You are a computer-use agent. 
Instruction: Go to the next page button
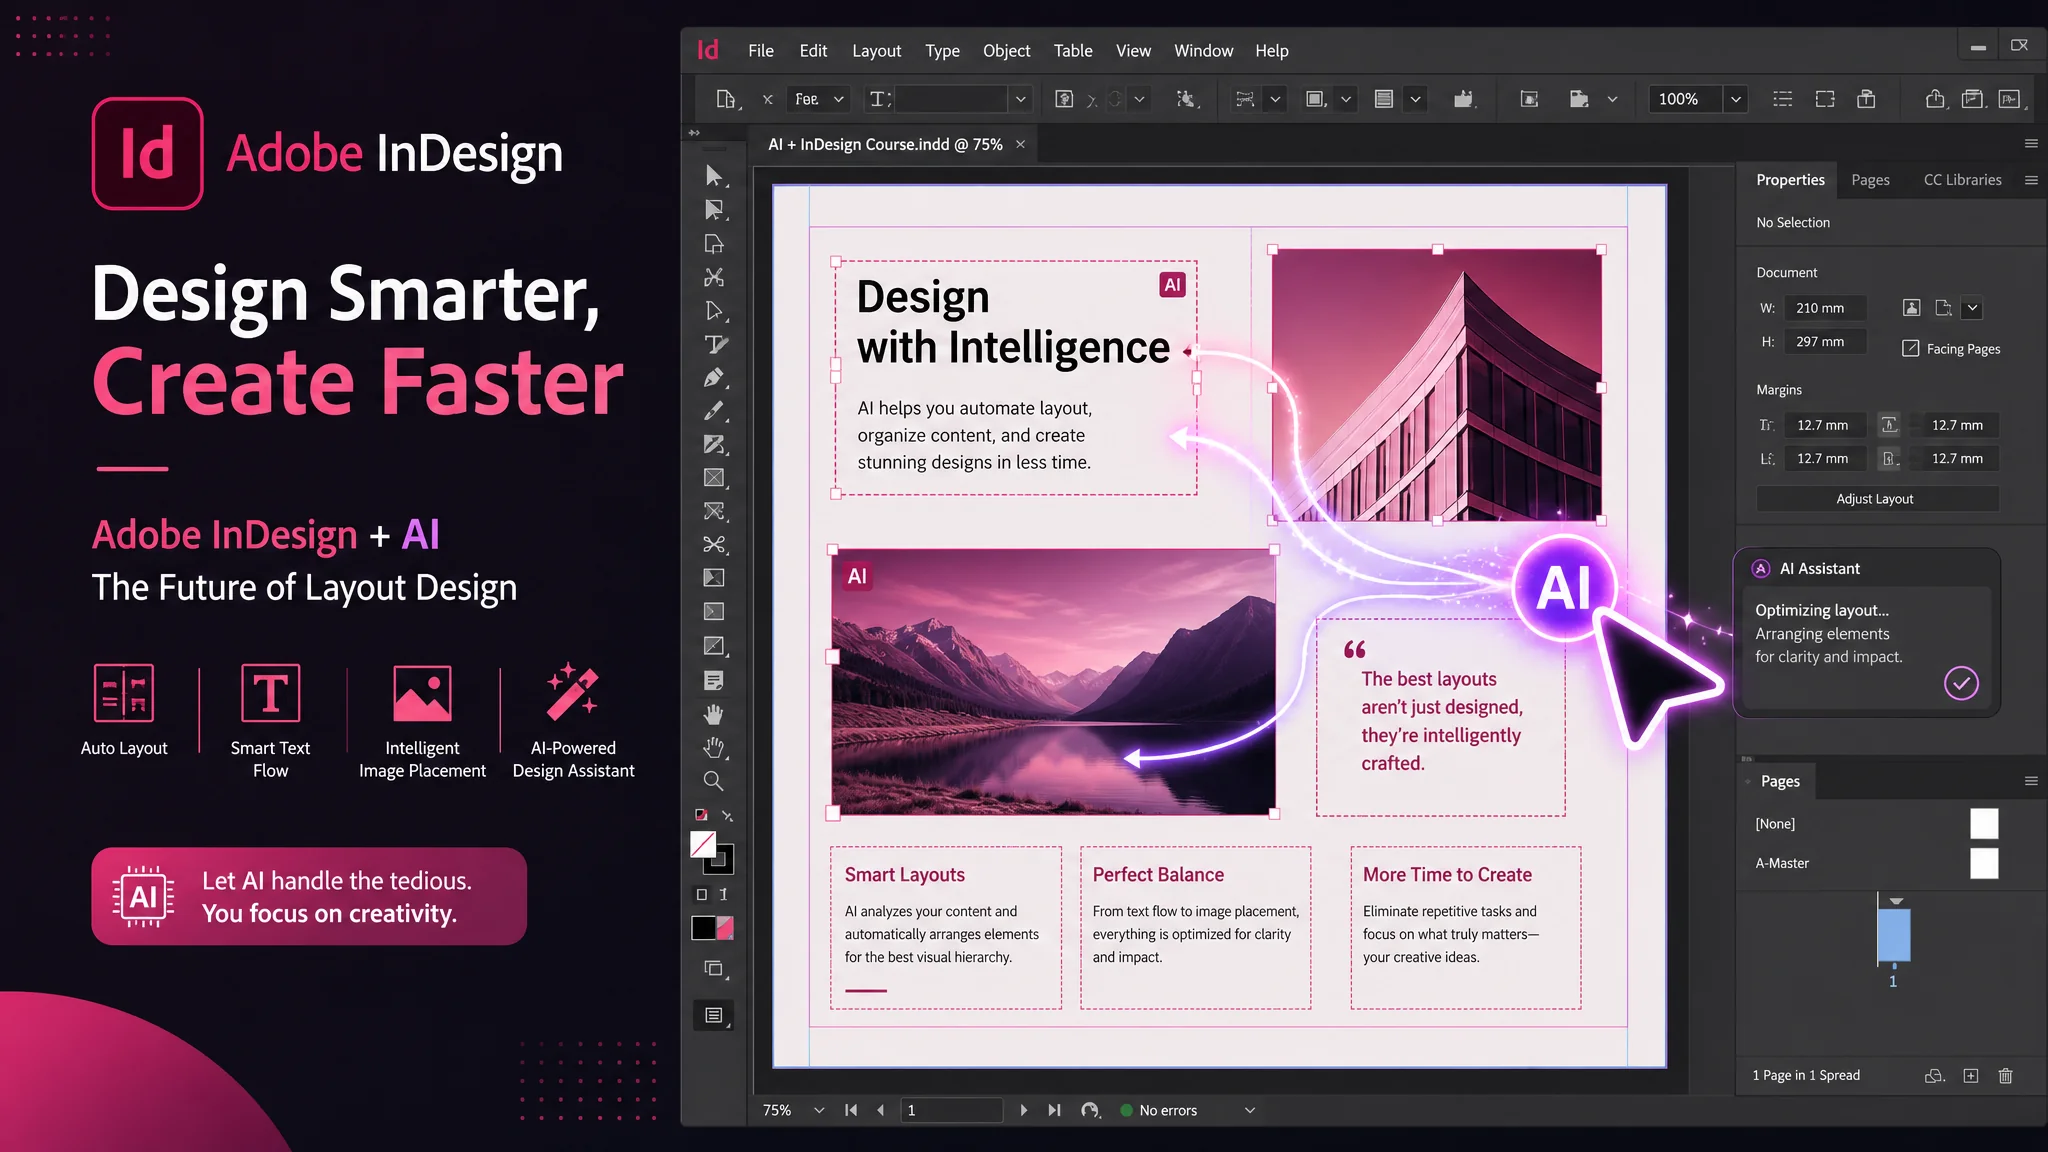1023,1110
